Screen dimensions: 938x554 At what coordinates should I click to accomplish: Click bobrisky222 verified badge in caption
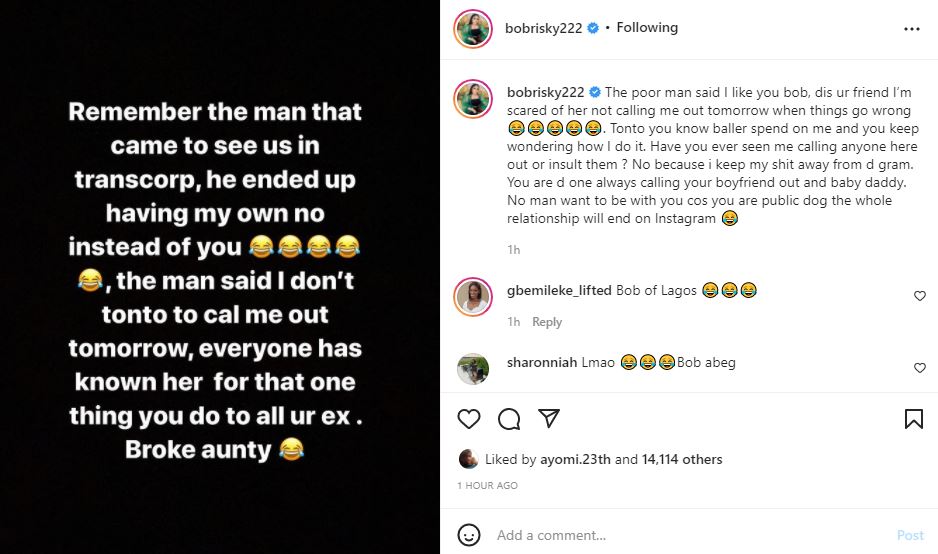[595, 90]
